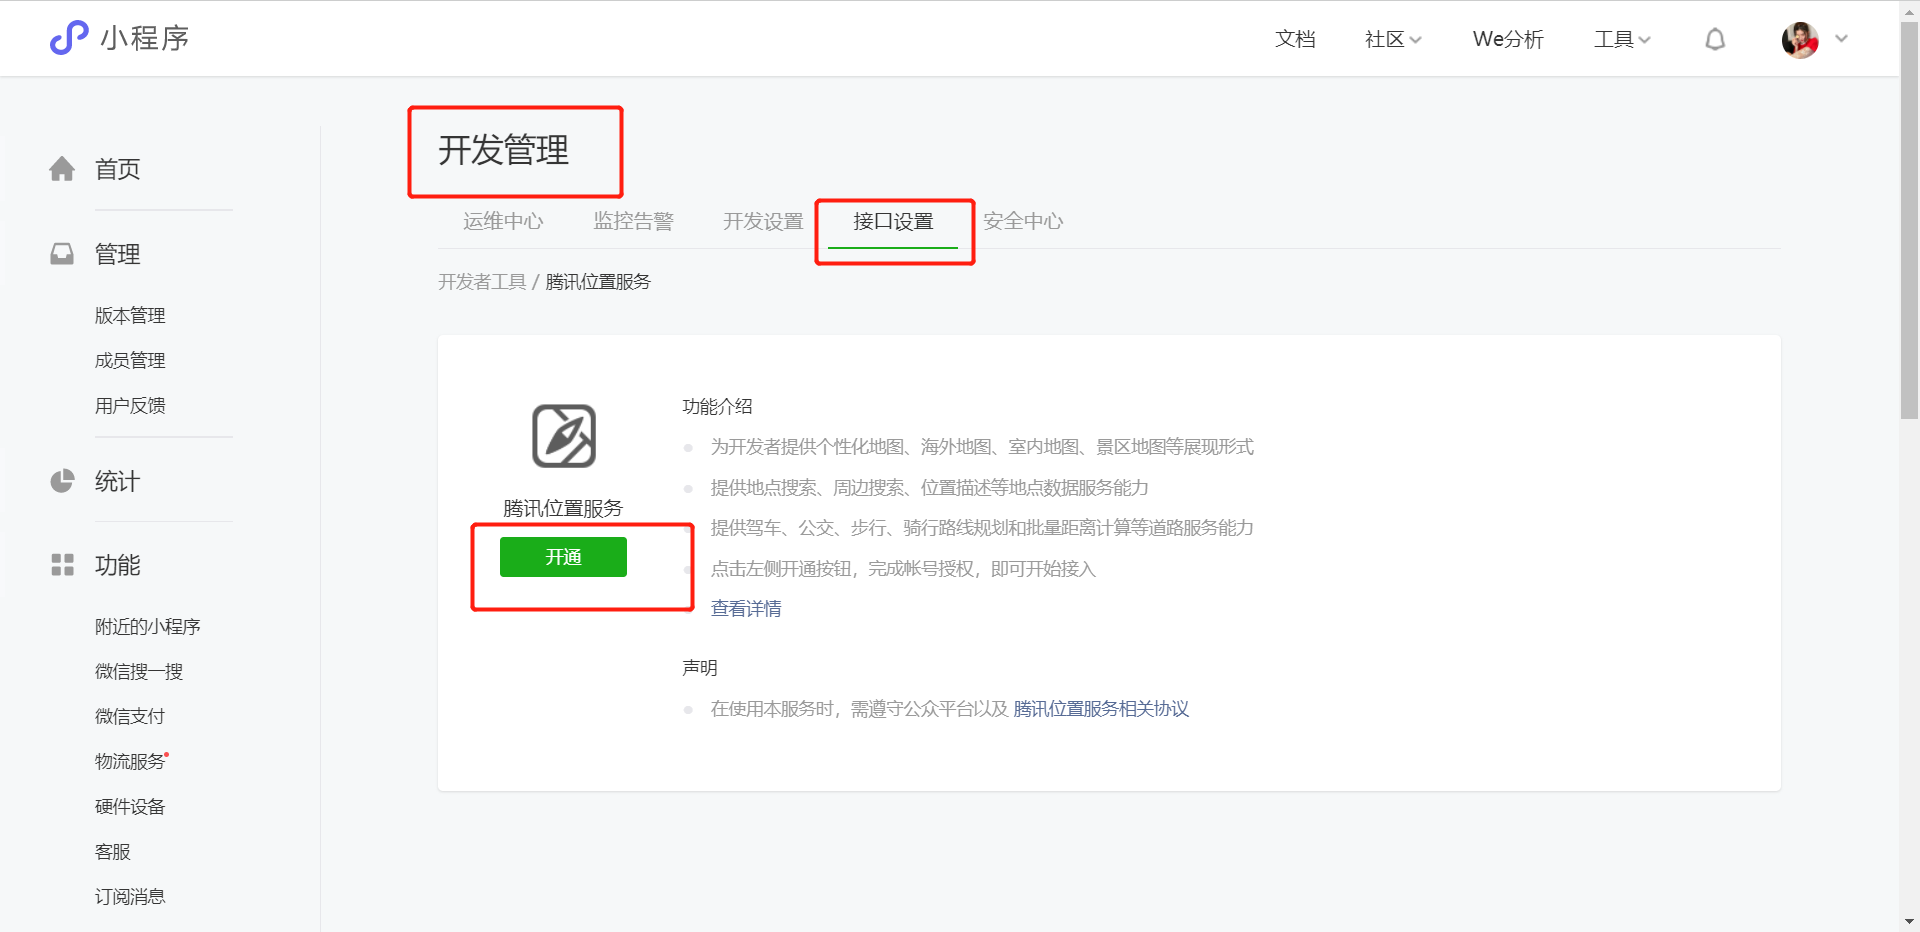The width and height of the screenshot is (1920, 932).
Task: Select 首页 in the sidebar
Action: click(117, 169)
